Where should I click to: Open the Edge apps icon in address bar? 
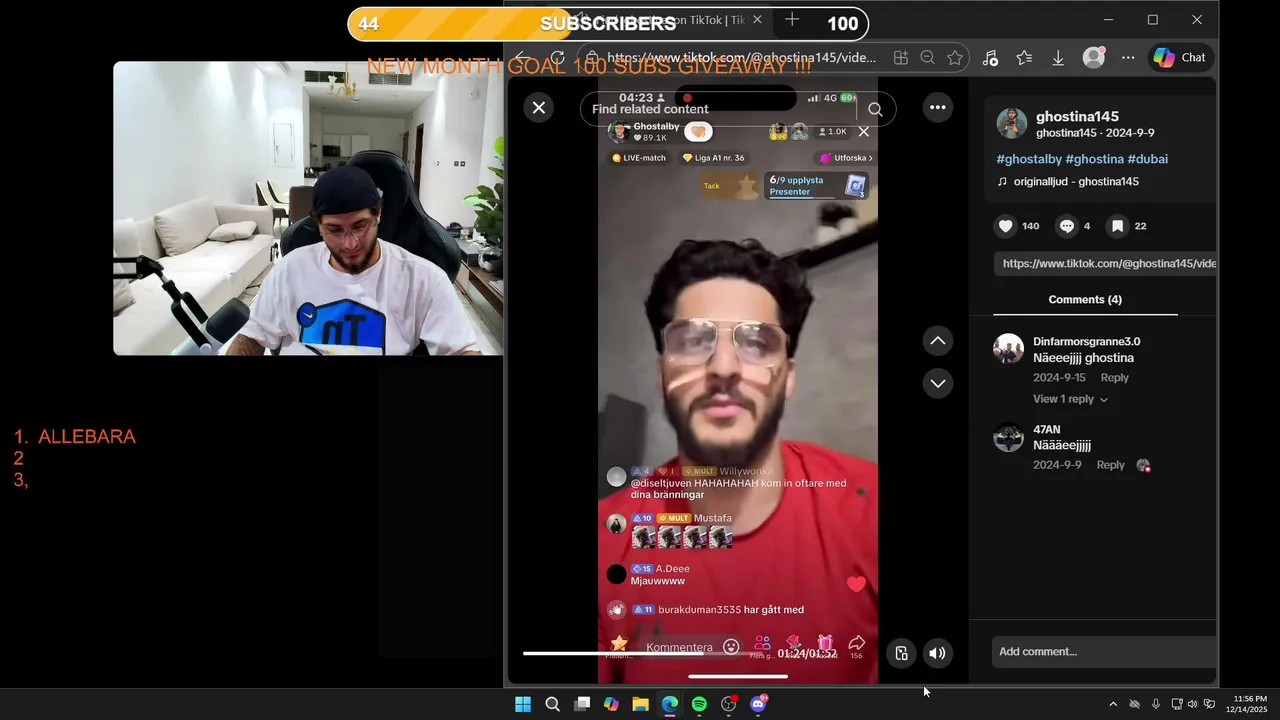point(901,58)
